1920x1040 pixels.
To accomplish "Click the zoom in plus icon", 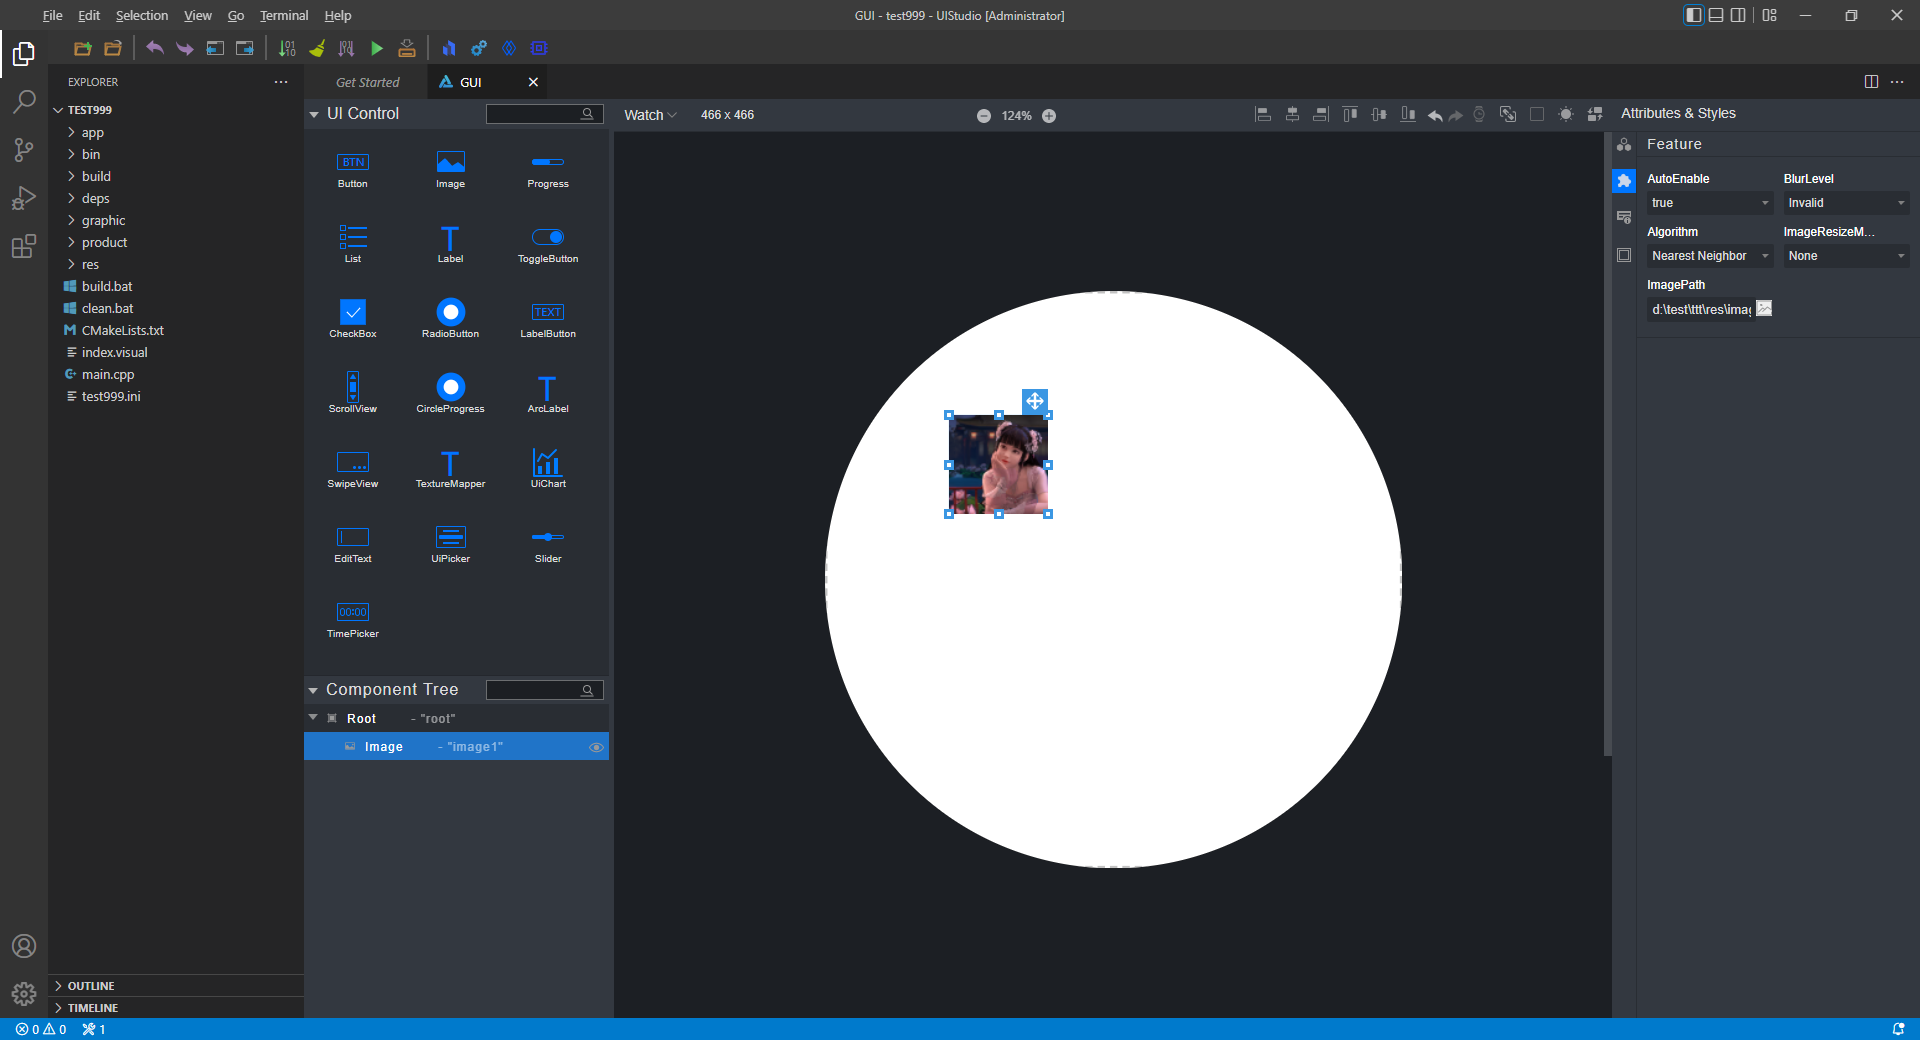I will (x=1049, y=116).
